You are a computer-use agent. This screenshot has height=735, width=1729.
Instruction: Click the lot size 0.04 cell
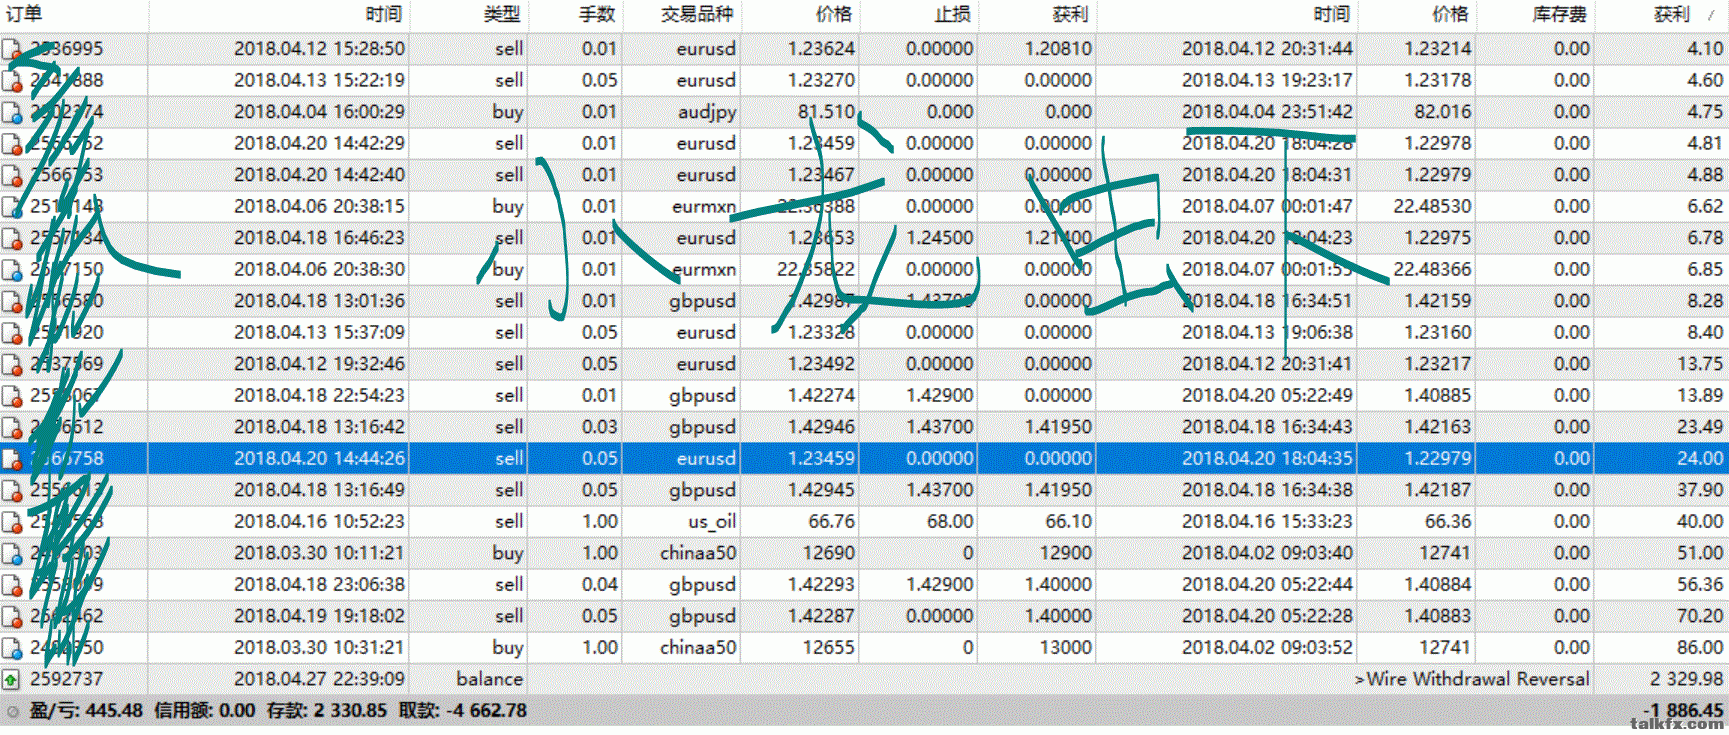(x=599, y=584)
